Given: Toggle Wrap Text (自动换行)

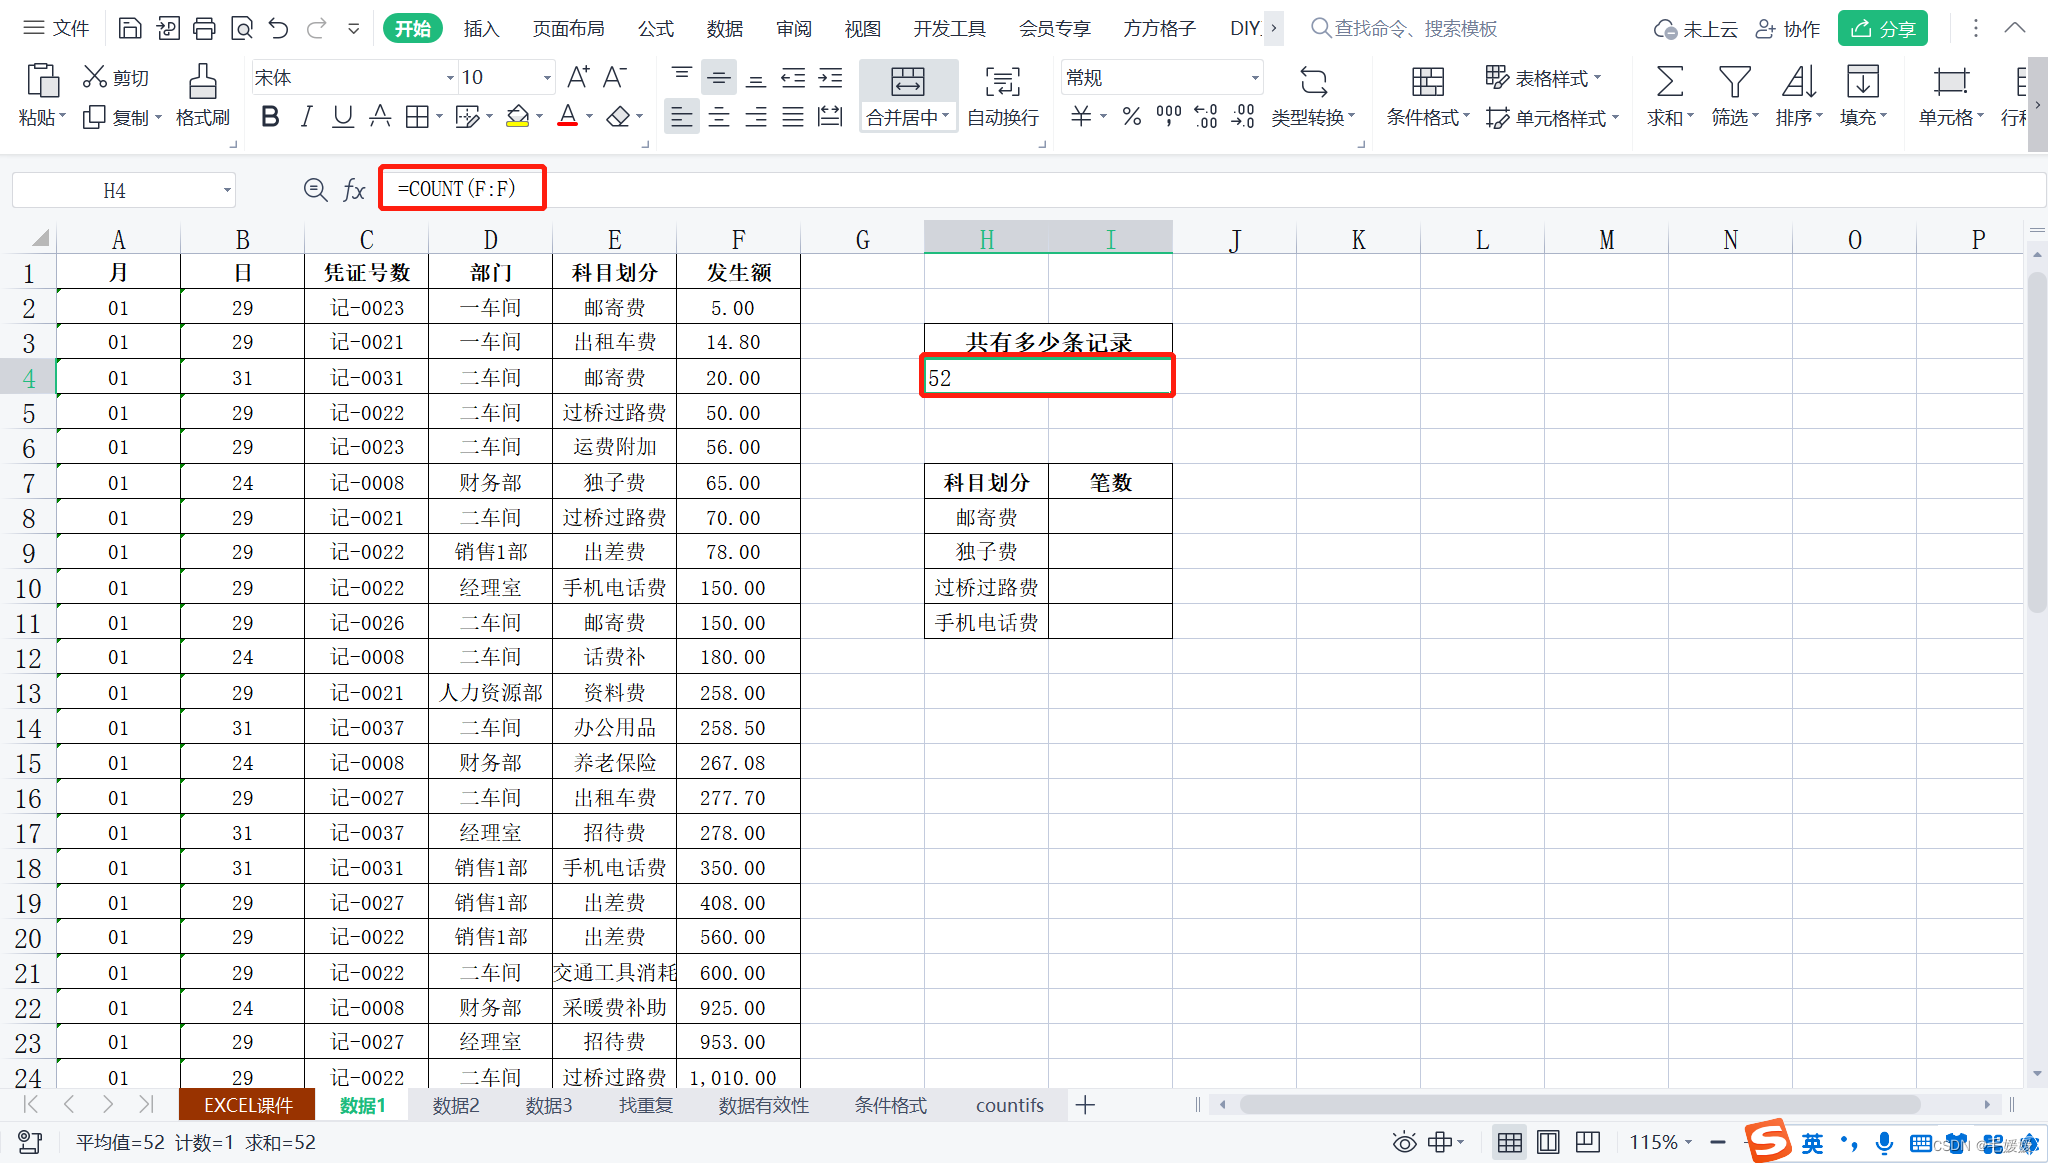Looking at the screenshot, I should (x=1003, y=96).
